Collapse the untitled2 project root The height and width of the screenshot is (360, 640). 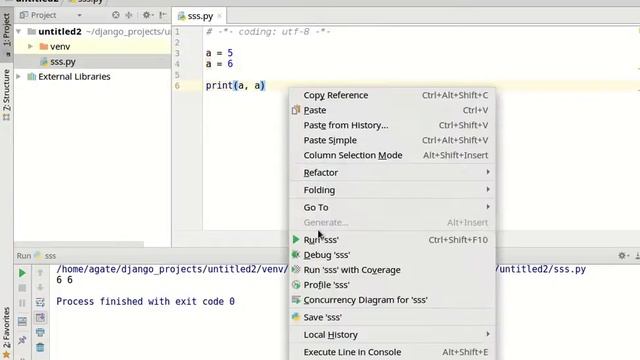(18, 31)
